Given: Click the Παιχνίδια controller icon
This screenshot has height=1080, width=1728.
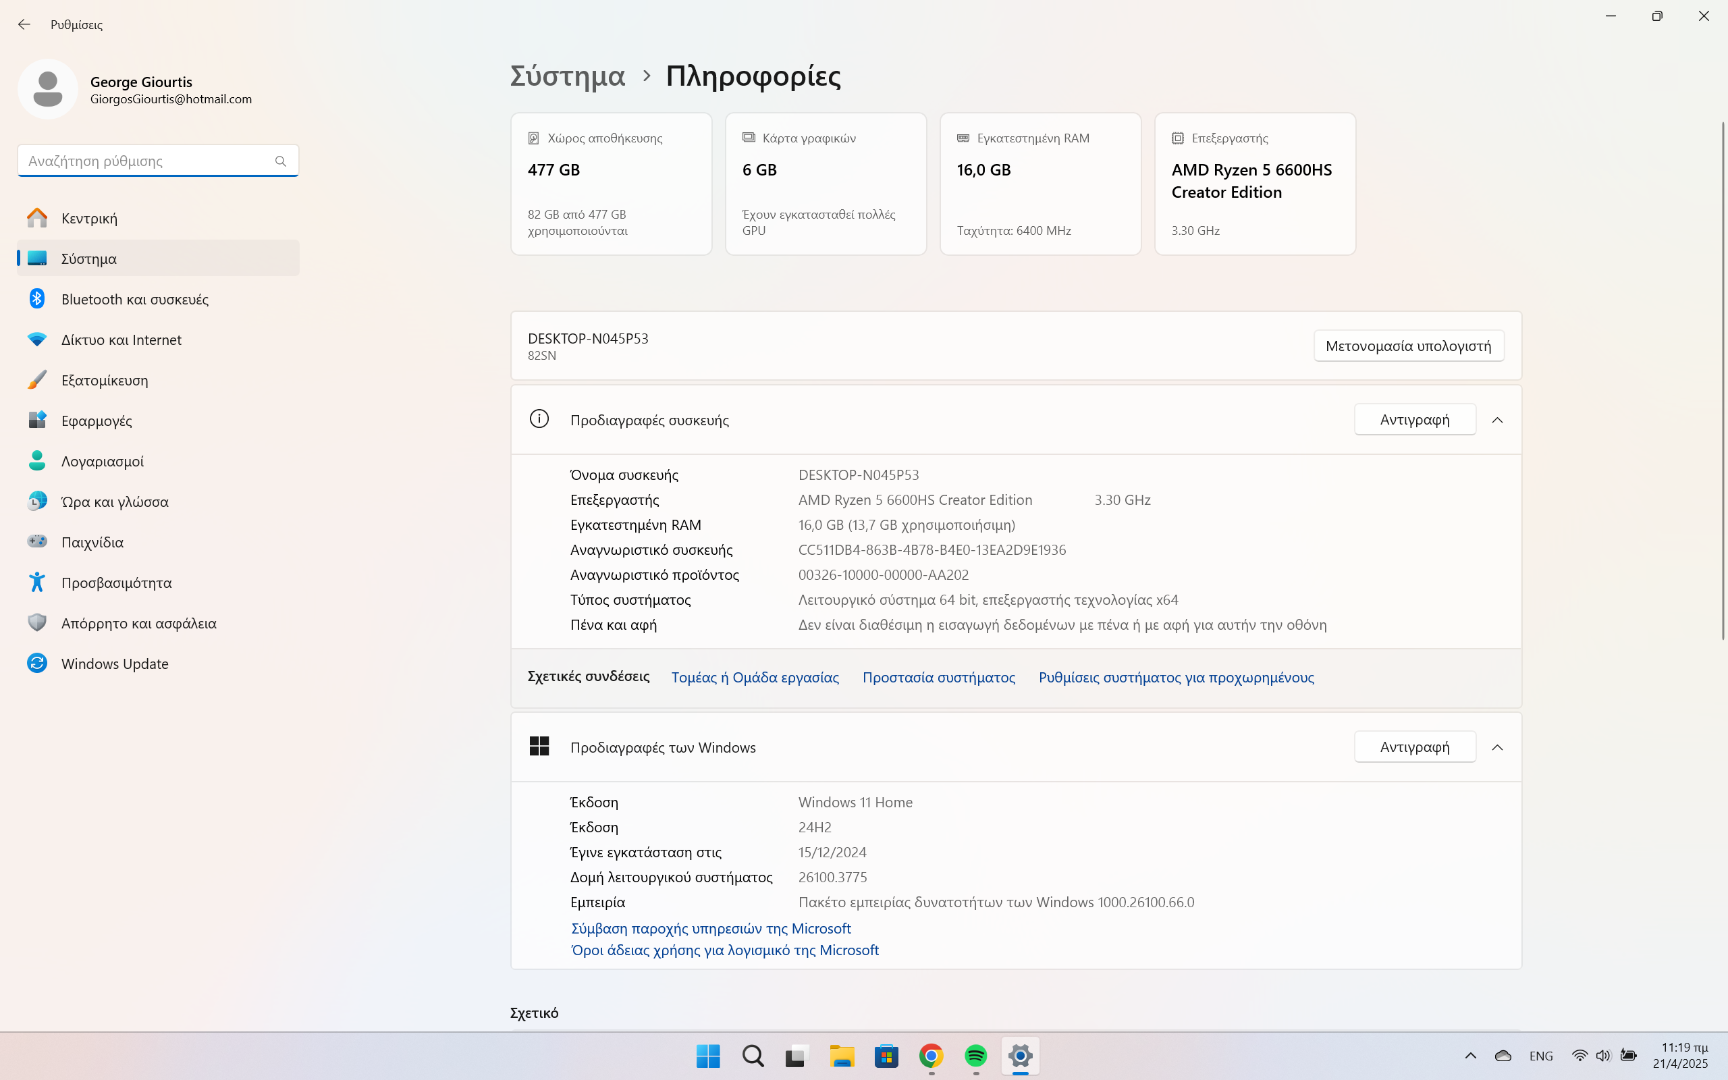Looking at the screenshot, I should [37, 542].
